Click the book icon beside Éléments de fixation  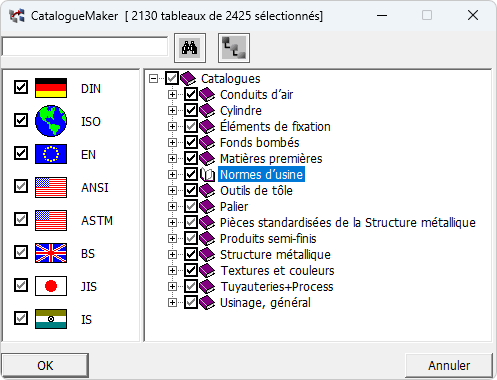[207, 126]
